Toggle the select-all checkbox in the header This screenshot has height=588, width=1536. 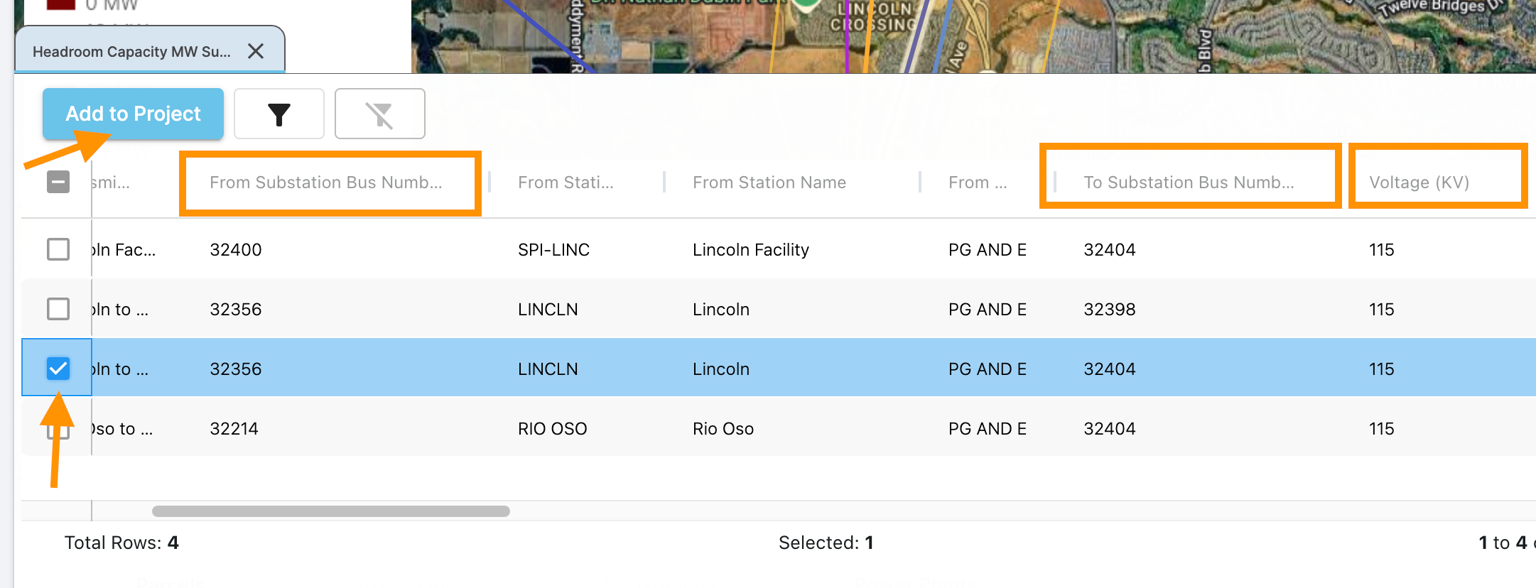click(57, 182)
